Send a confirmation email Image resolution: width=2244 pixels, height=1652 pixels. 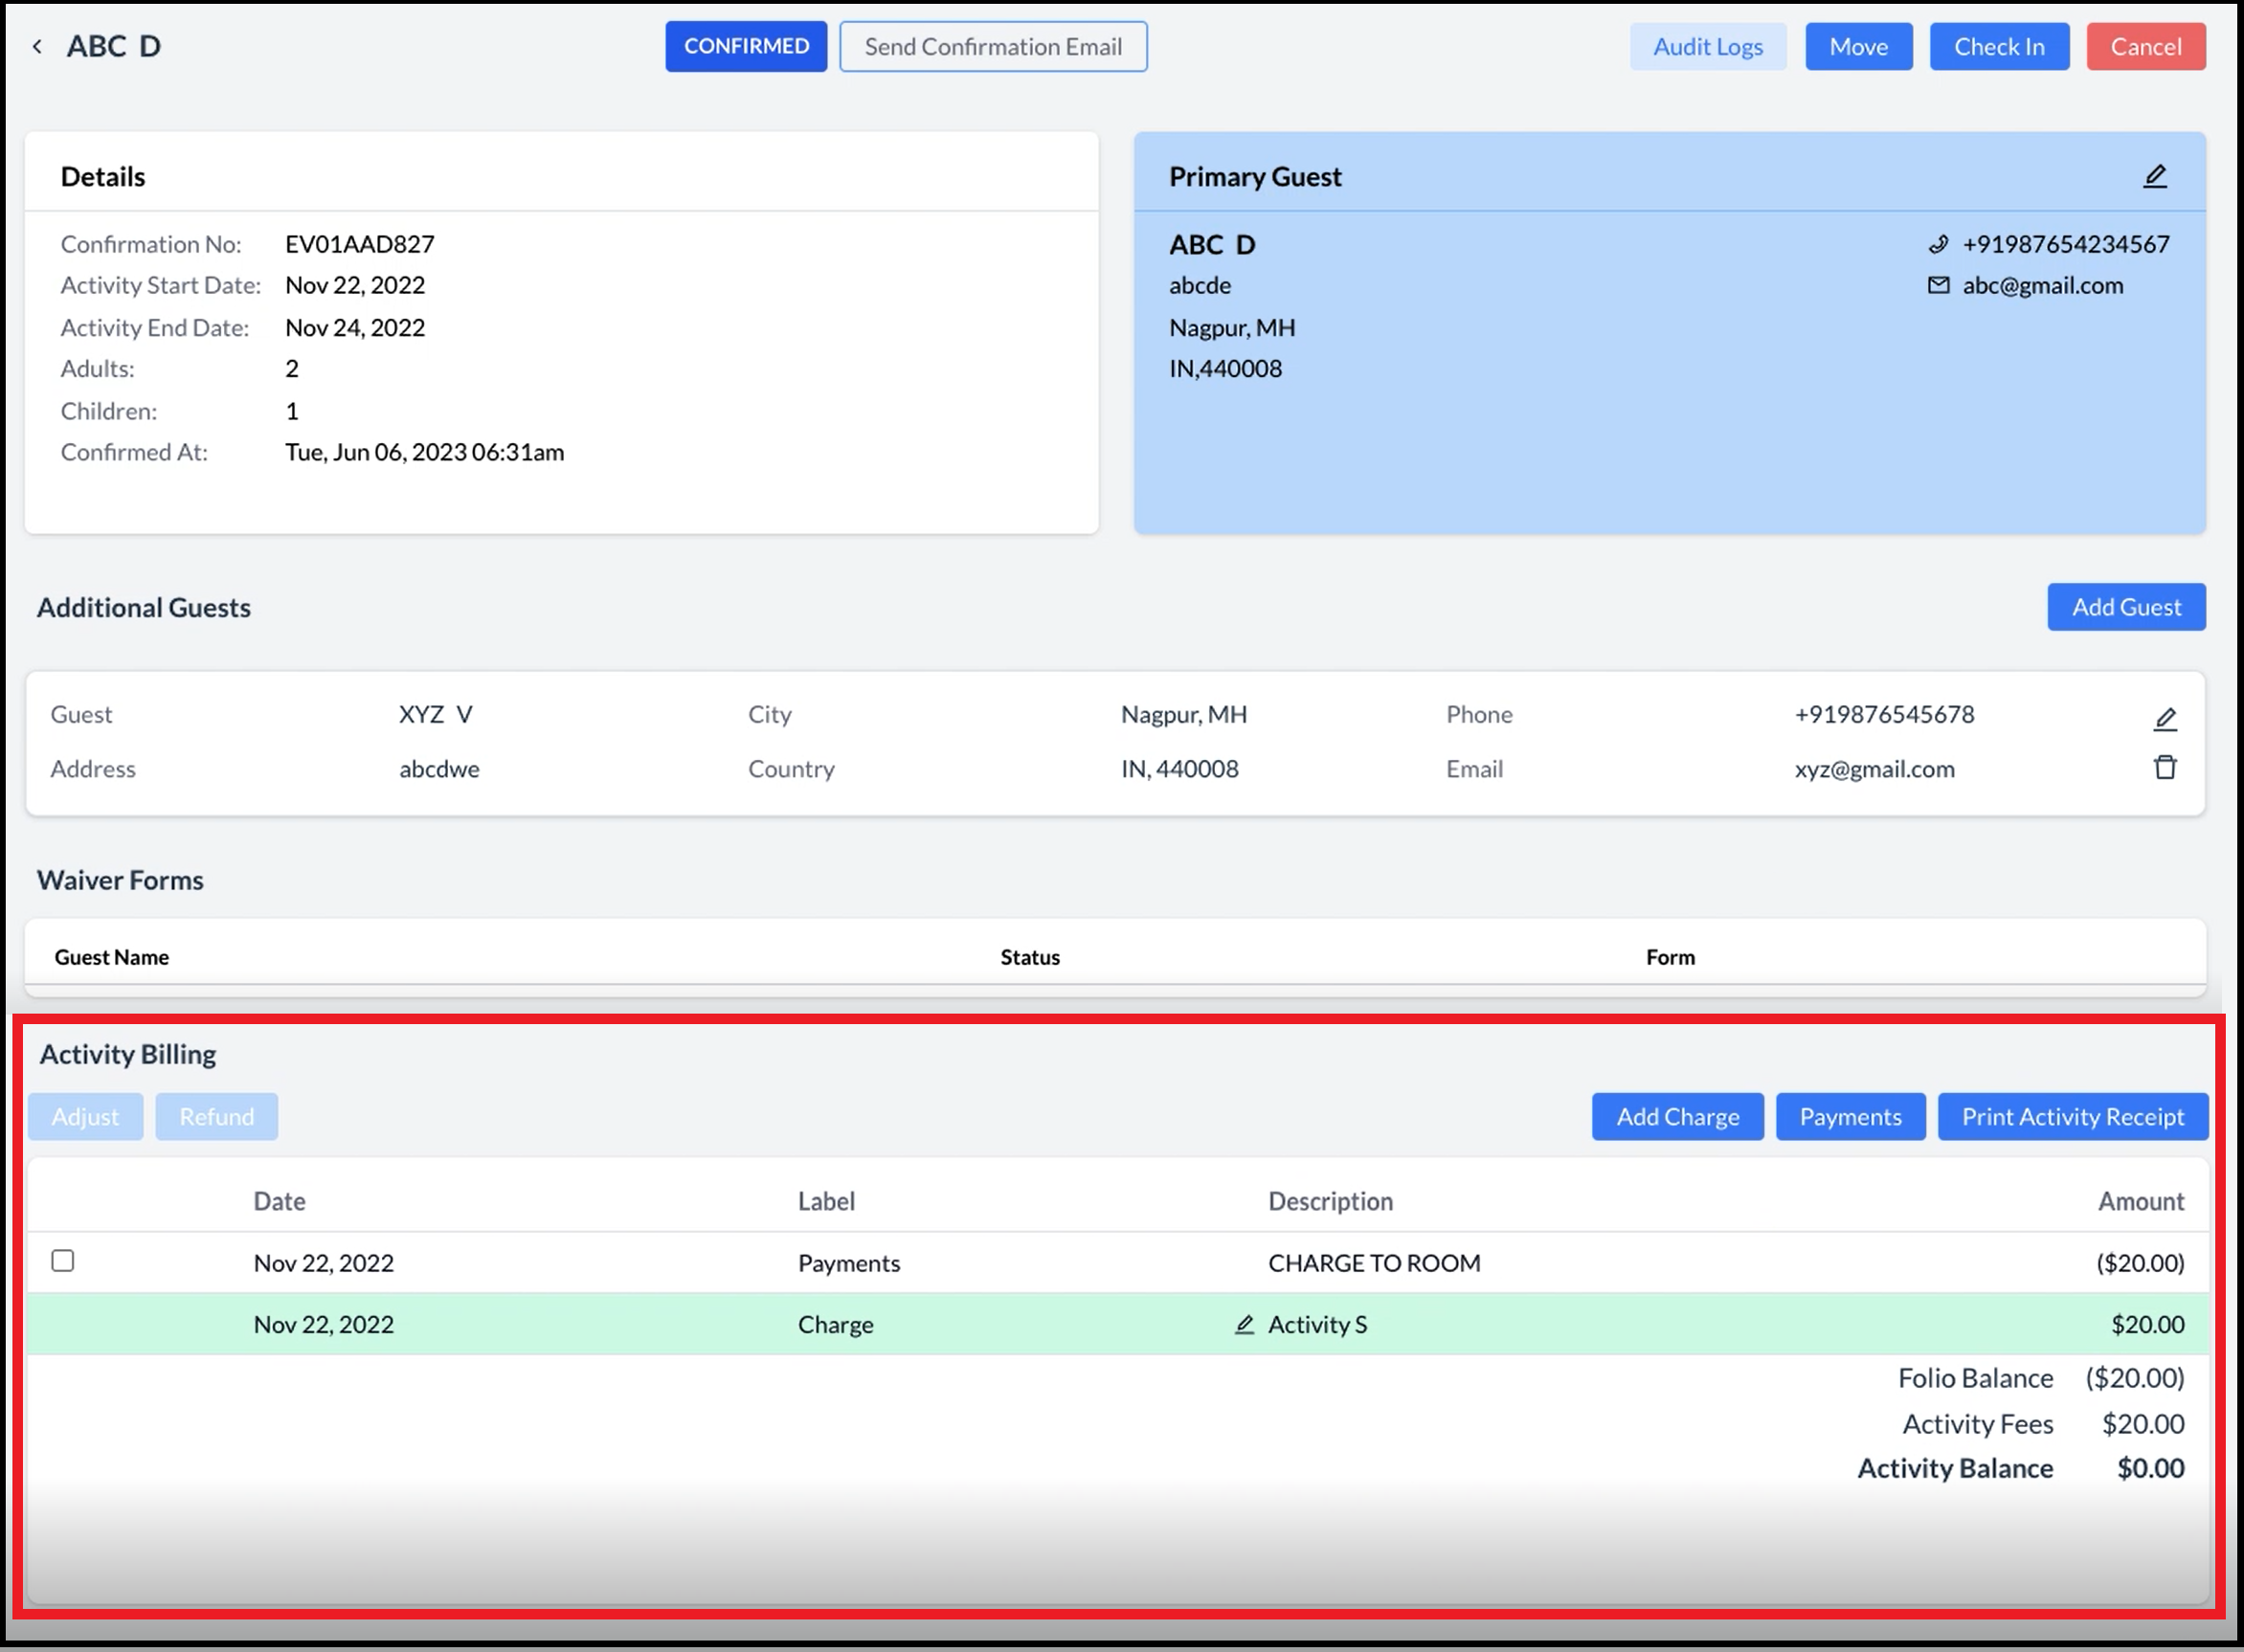tap(993, 46)
